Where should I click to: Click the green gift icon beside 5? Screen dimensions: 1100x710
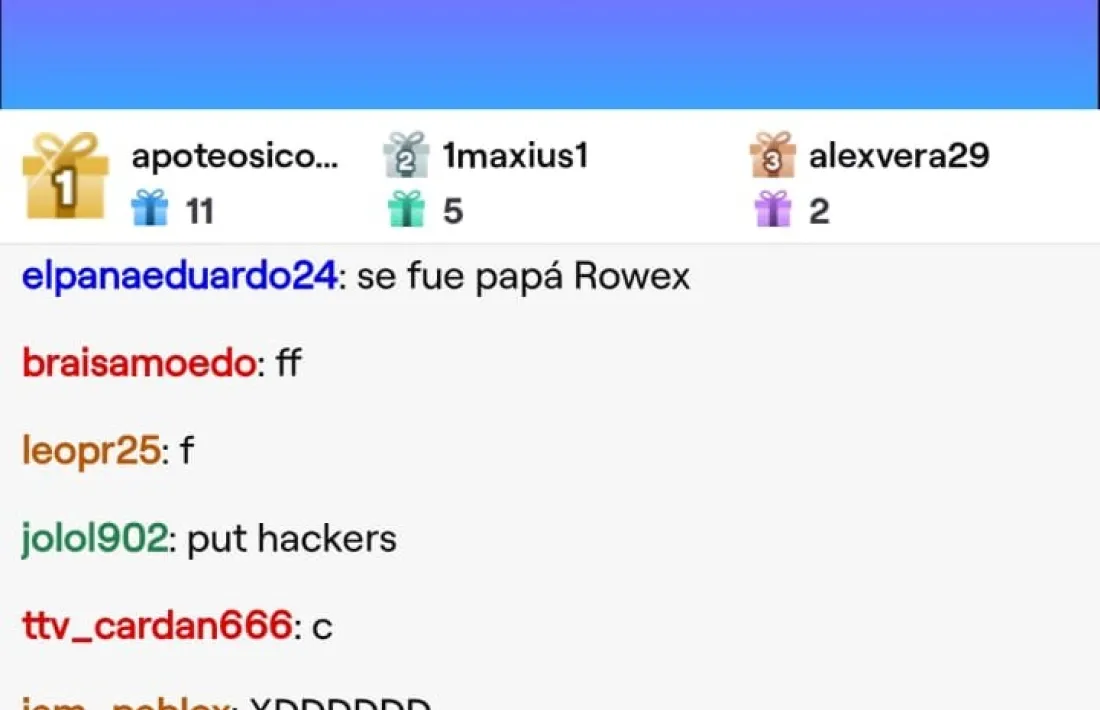coord(407,208)
